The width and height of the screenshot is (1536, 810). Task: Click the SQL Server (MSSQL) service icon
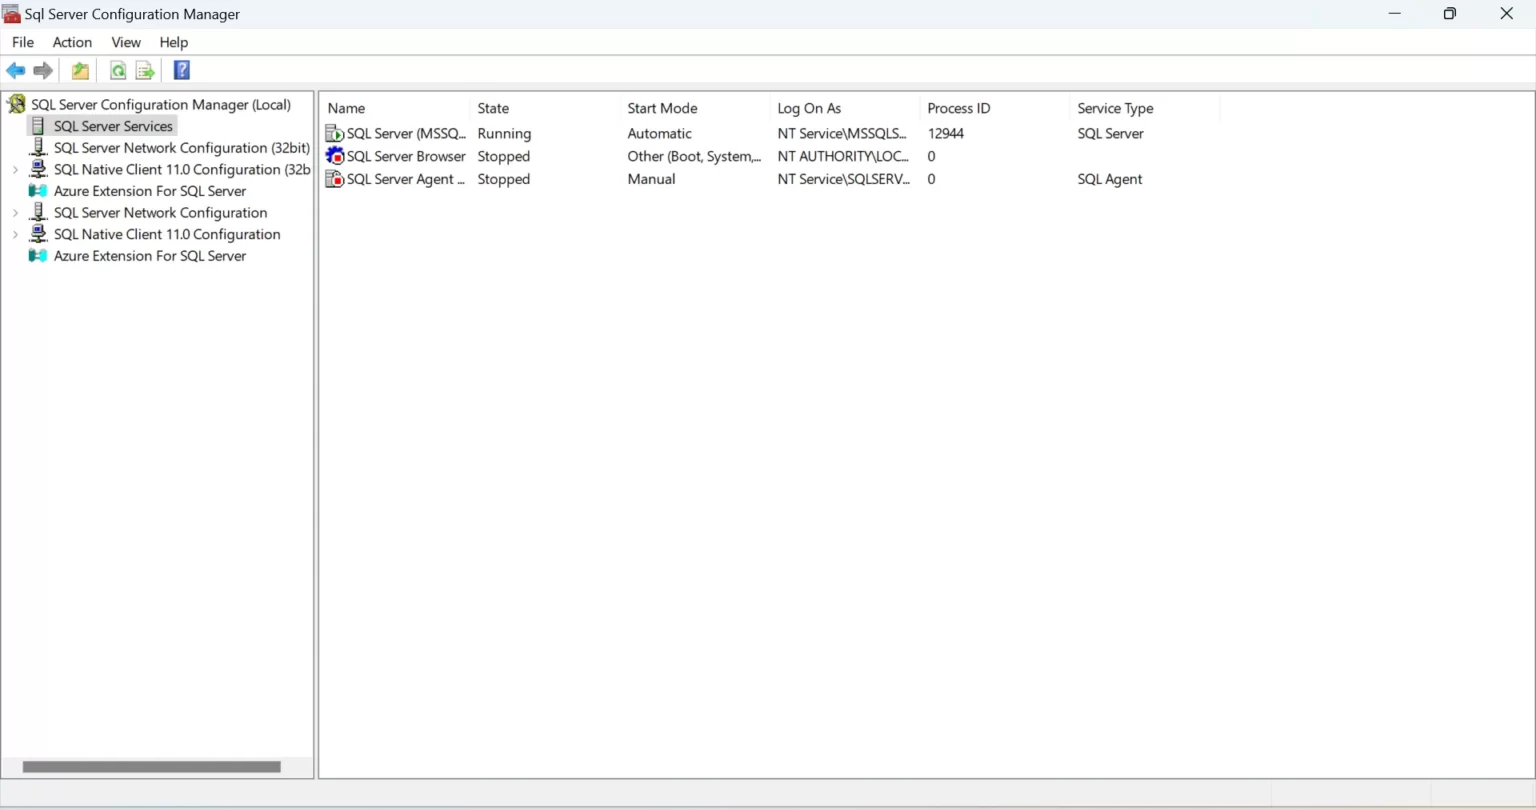click(333, 133)
